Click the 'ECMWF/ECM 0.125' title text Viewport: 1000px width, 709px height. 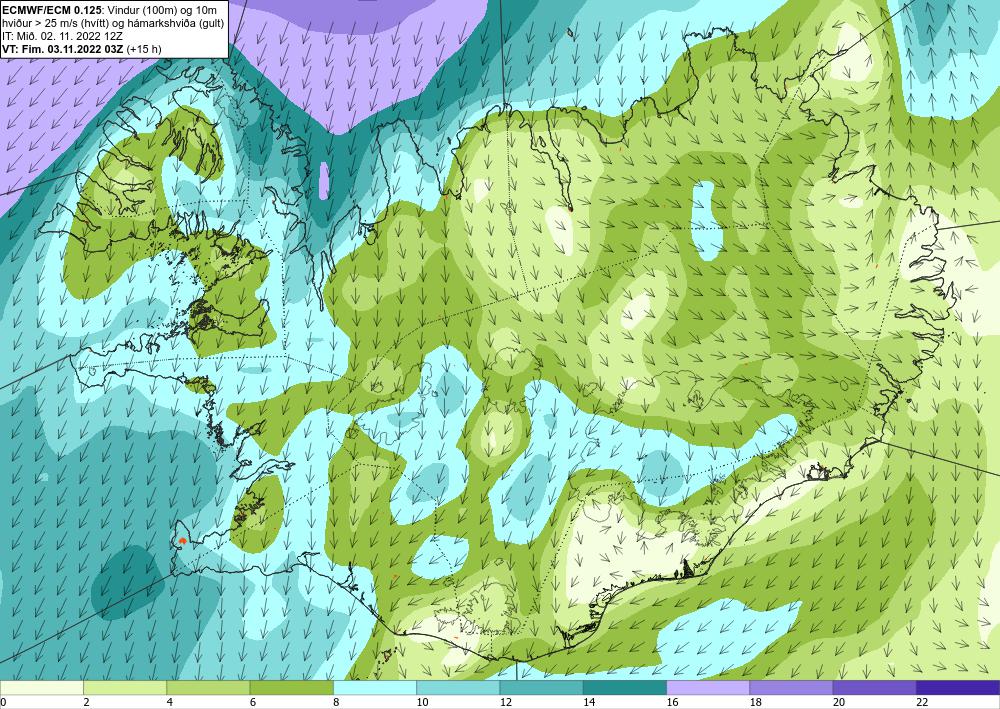(50, 10)
